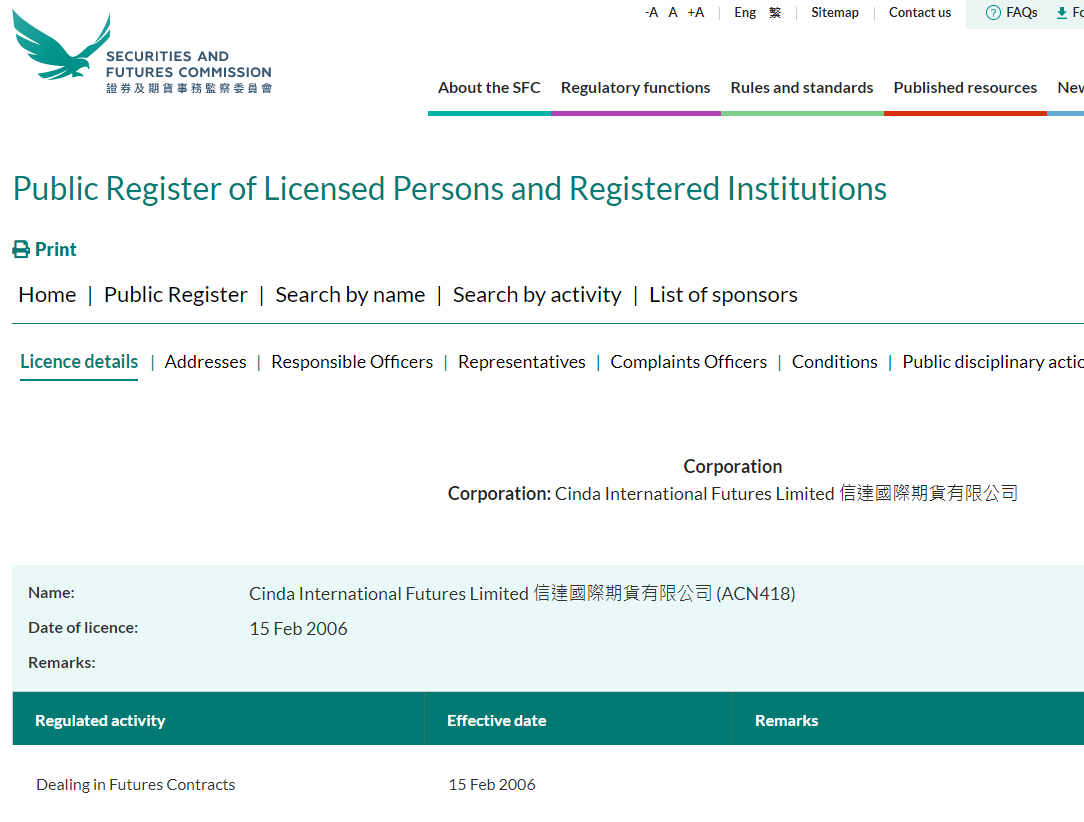Open the Public Register link
This screenshot has height=822, width=1084.
(x=176, y=295)
